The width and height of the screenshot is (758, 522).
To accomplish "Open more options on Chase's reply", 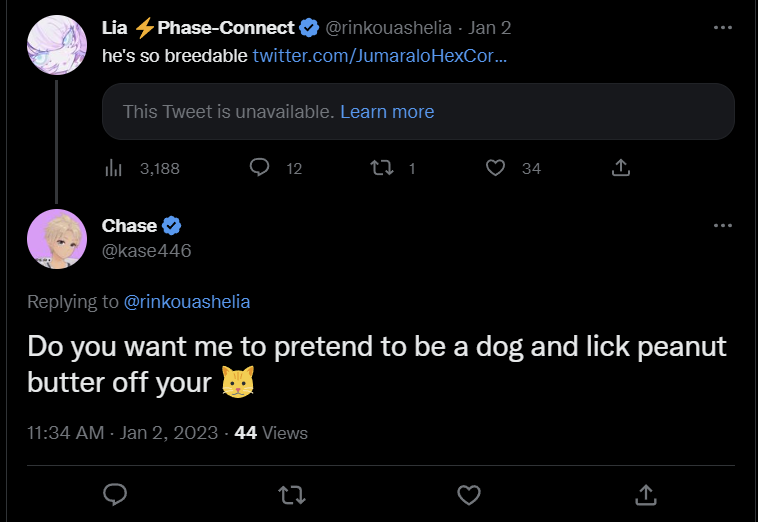I will click(x=723, y=226).
